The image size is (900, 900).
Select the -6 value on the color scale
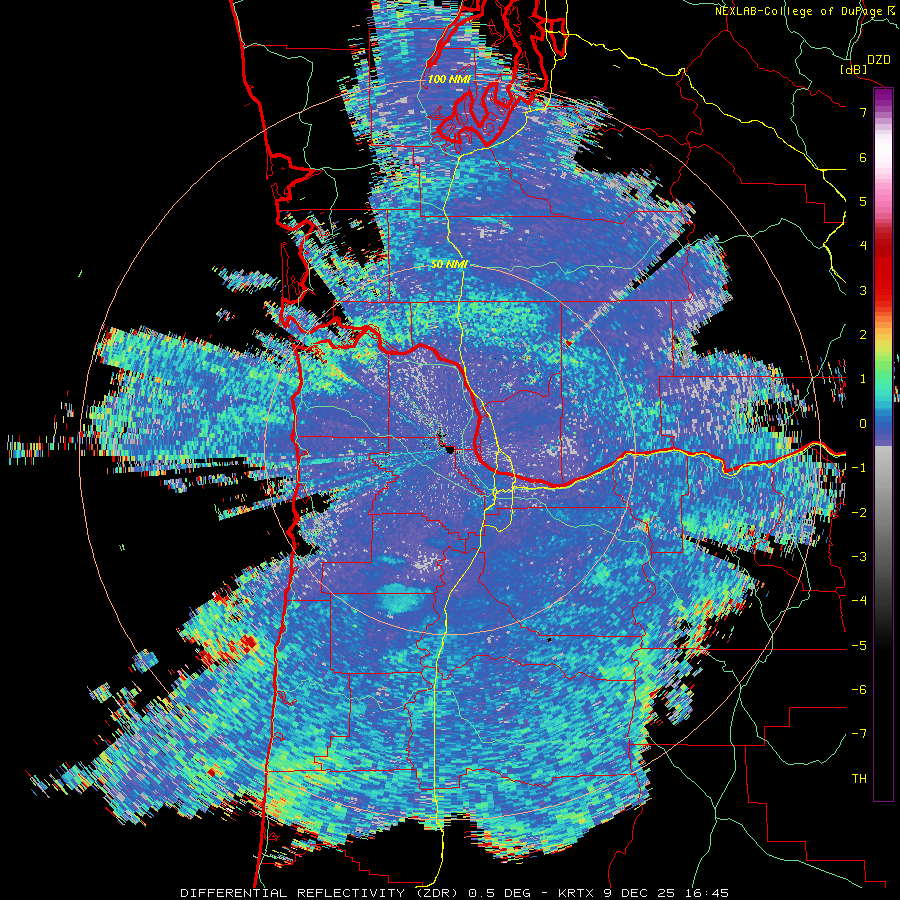pyautogui.click(x=859, y=690)
